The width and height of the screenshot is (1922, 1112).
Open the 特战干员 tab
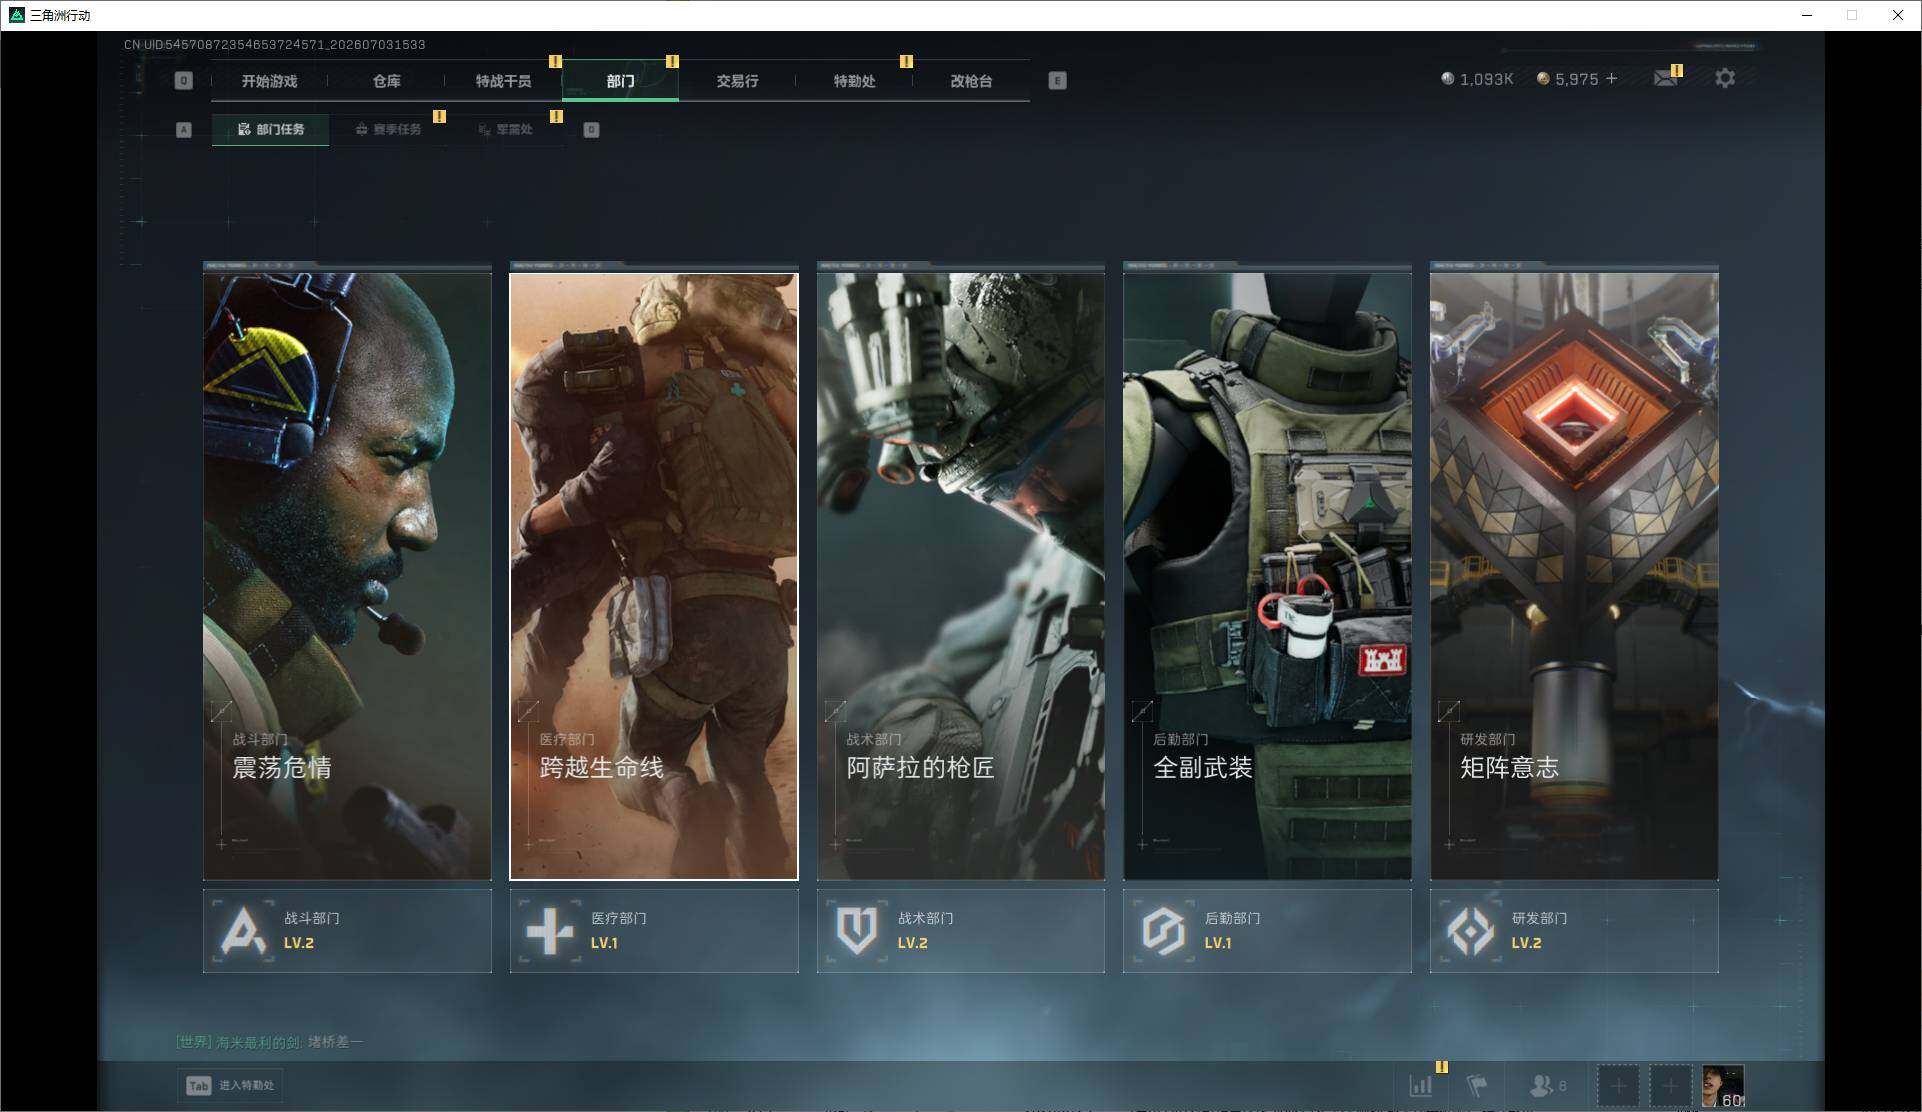coord(503,81)
